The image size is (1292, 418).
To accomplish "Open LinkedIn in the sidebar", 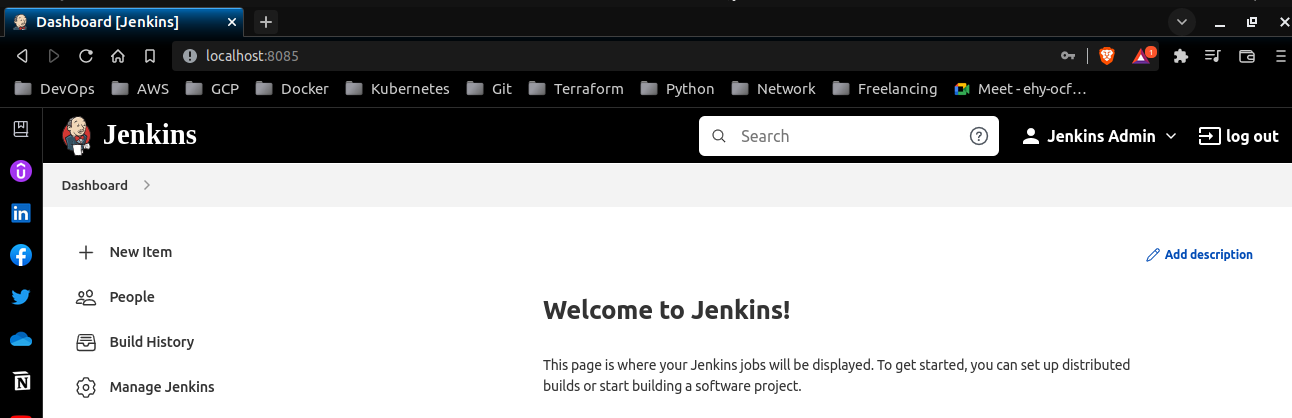I will tap(21, 213).
